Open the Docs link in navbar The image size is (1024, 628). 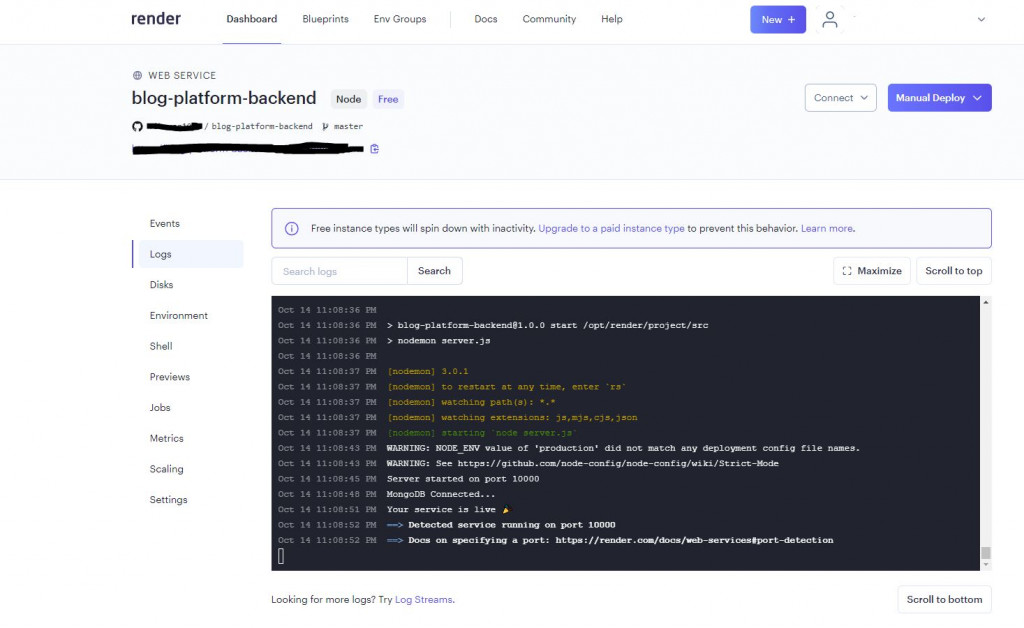[x=485, y=19]
